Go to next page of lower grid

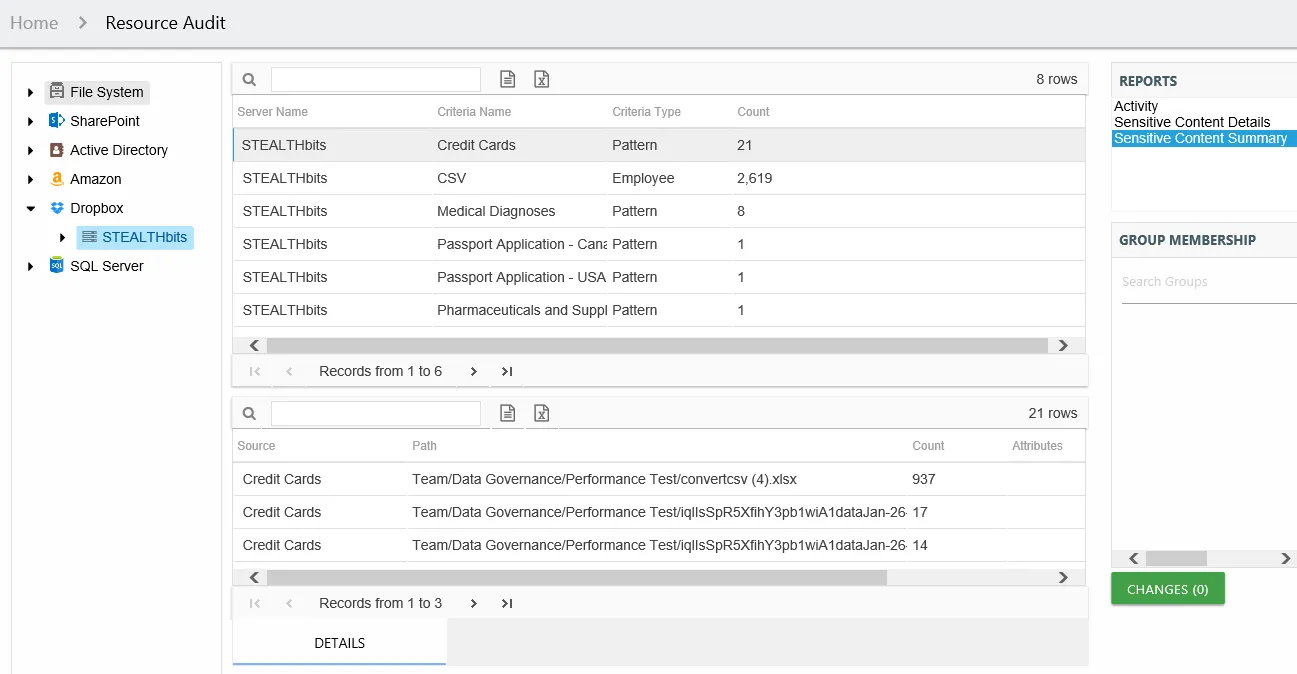pyautogui.click(x=474, y=603)
